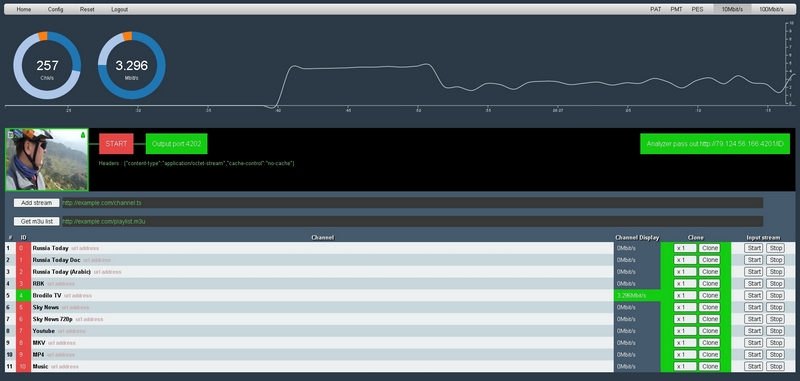Open the Analyzer pass out link

[714, 144]
